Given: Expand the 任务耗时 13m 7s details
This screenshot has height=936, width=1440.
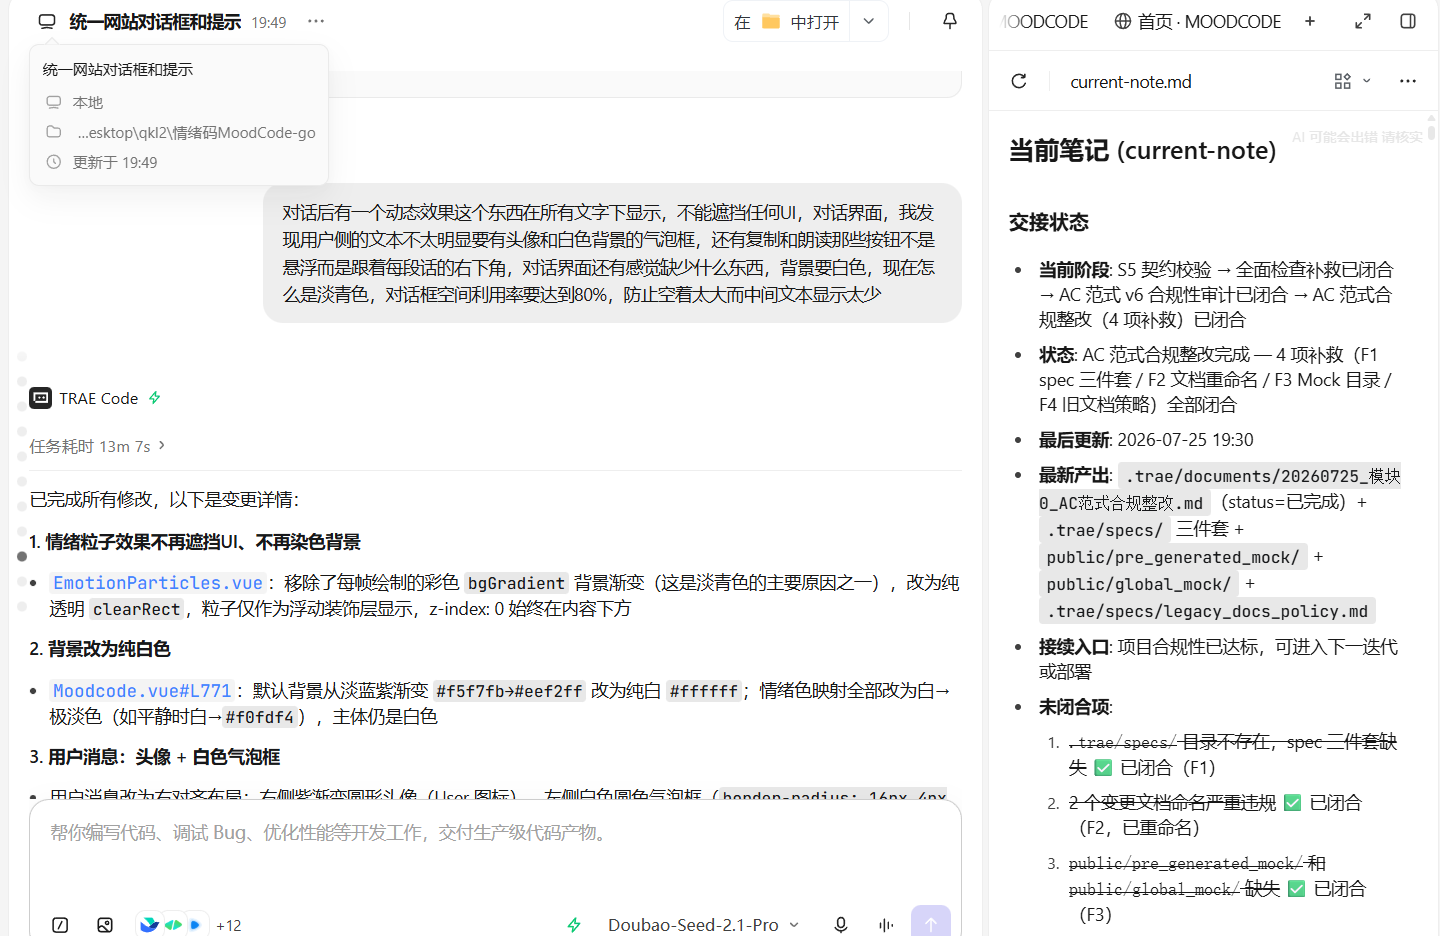Looking at the screenshot, I should point(97,446).
